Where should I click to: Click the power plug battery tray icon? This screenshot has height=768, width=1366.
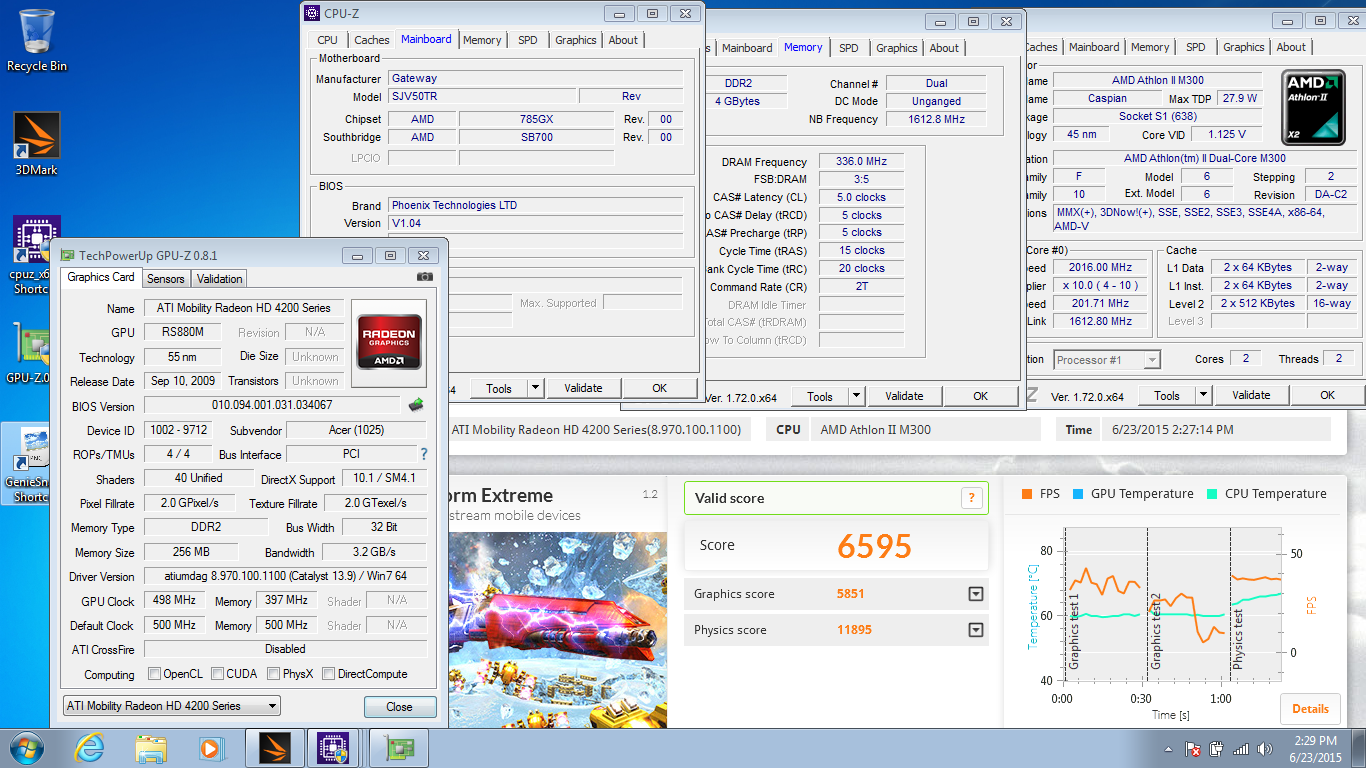click(1217, 749)
